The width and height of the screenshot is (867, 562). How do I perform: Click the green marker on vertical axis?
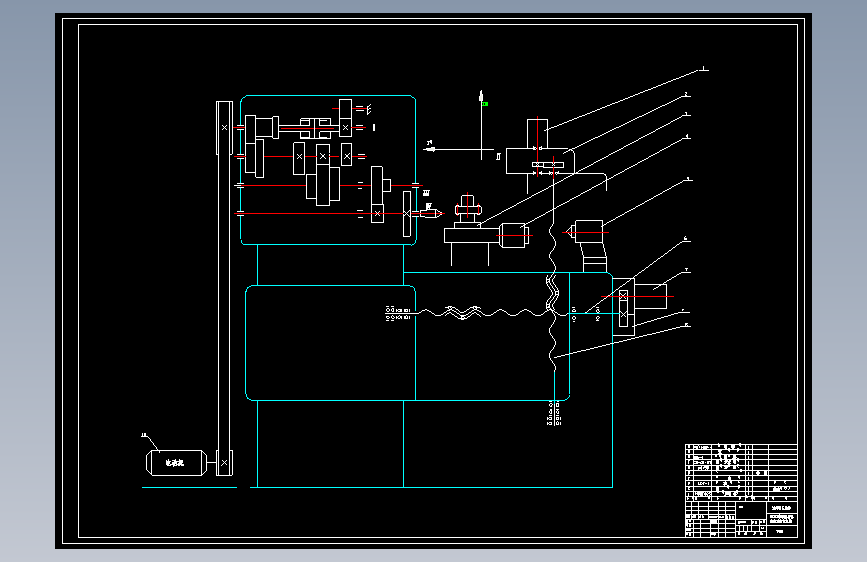tap(484, 104)
